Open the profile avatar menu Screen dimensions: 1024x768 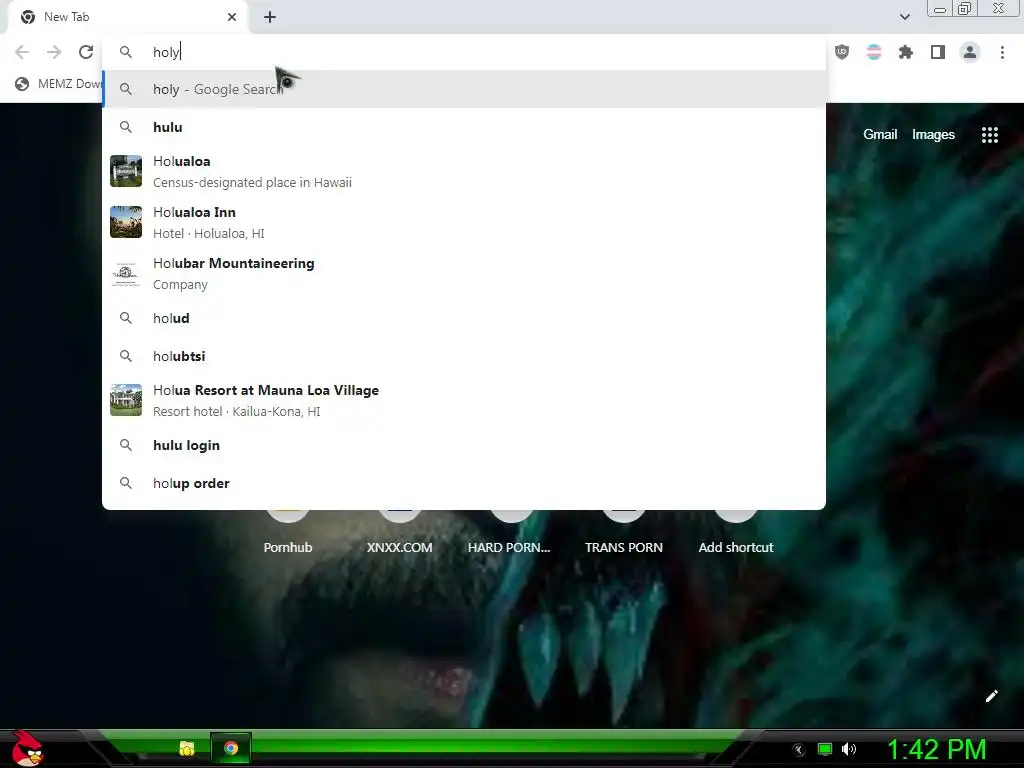970,52
